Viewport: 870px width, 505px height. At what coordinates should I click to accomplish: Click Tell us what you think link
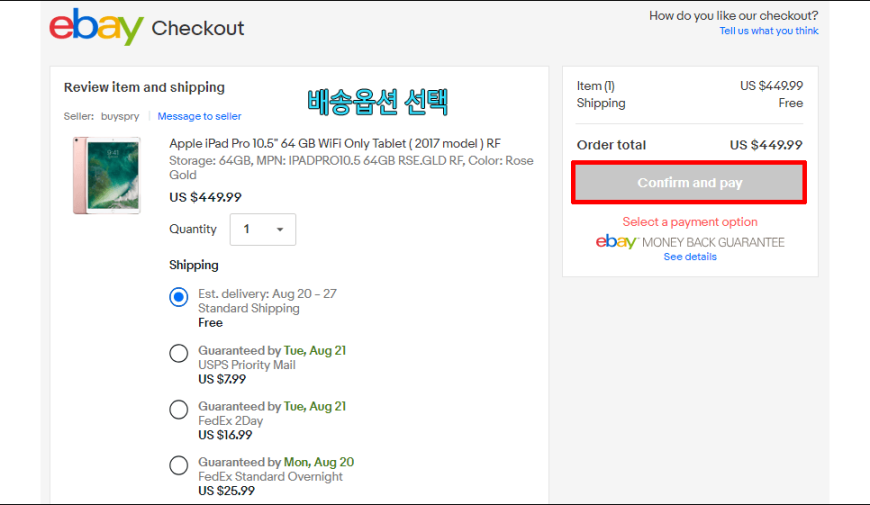coord(768,31)
